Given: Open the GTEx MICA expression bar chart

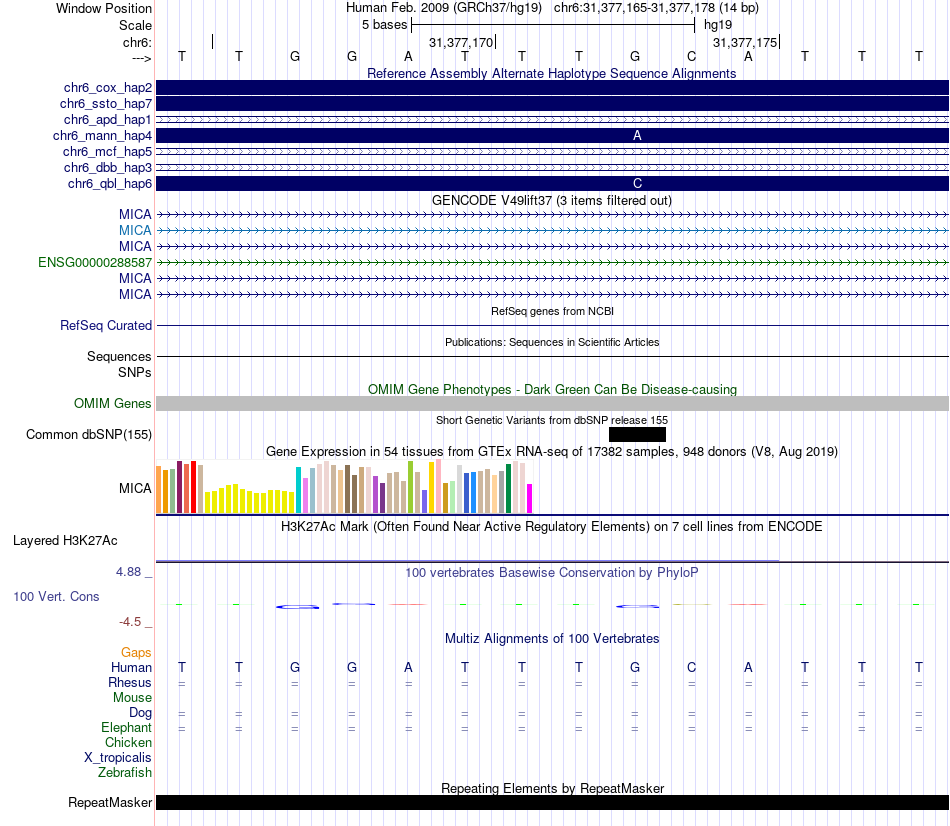Looking at the screenshot, I should [344, 487].
